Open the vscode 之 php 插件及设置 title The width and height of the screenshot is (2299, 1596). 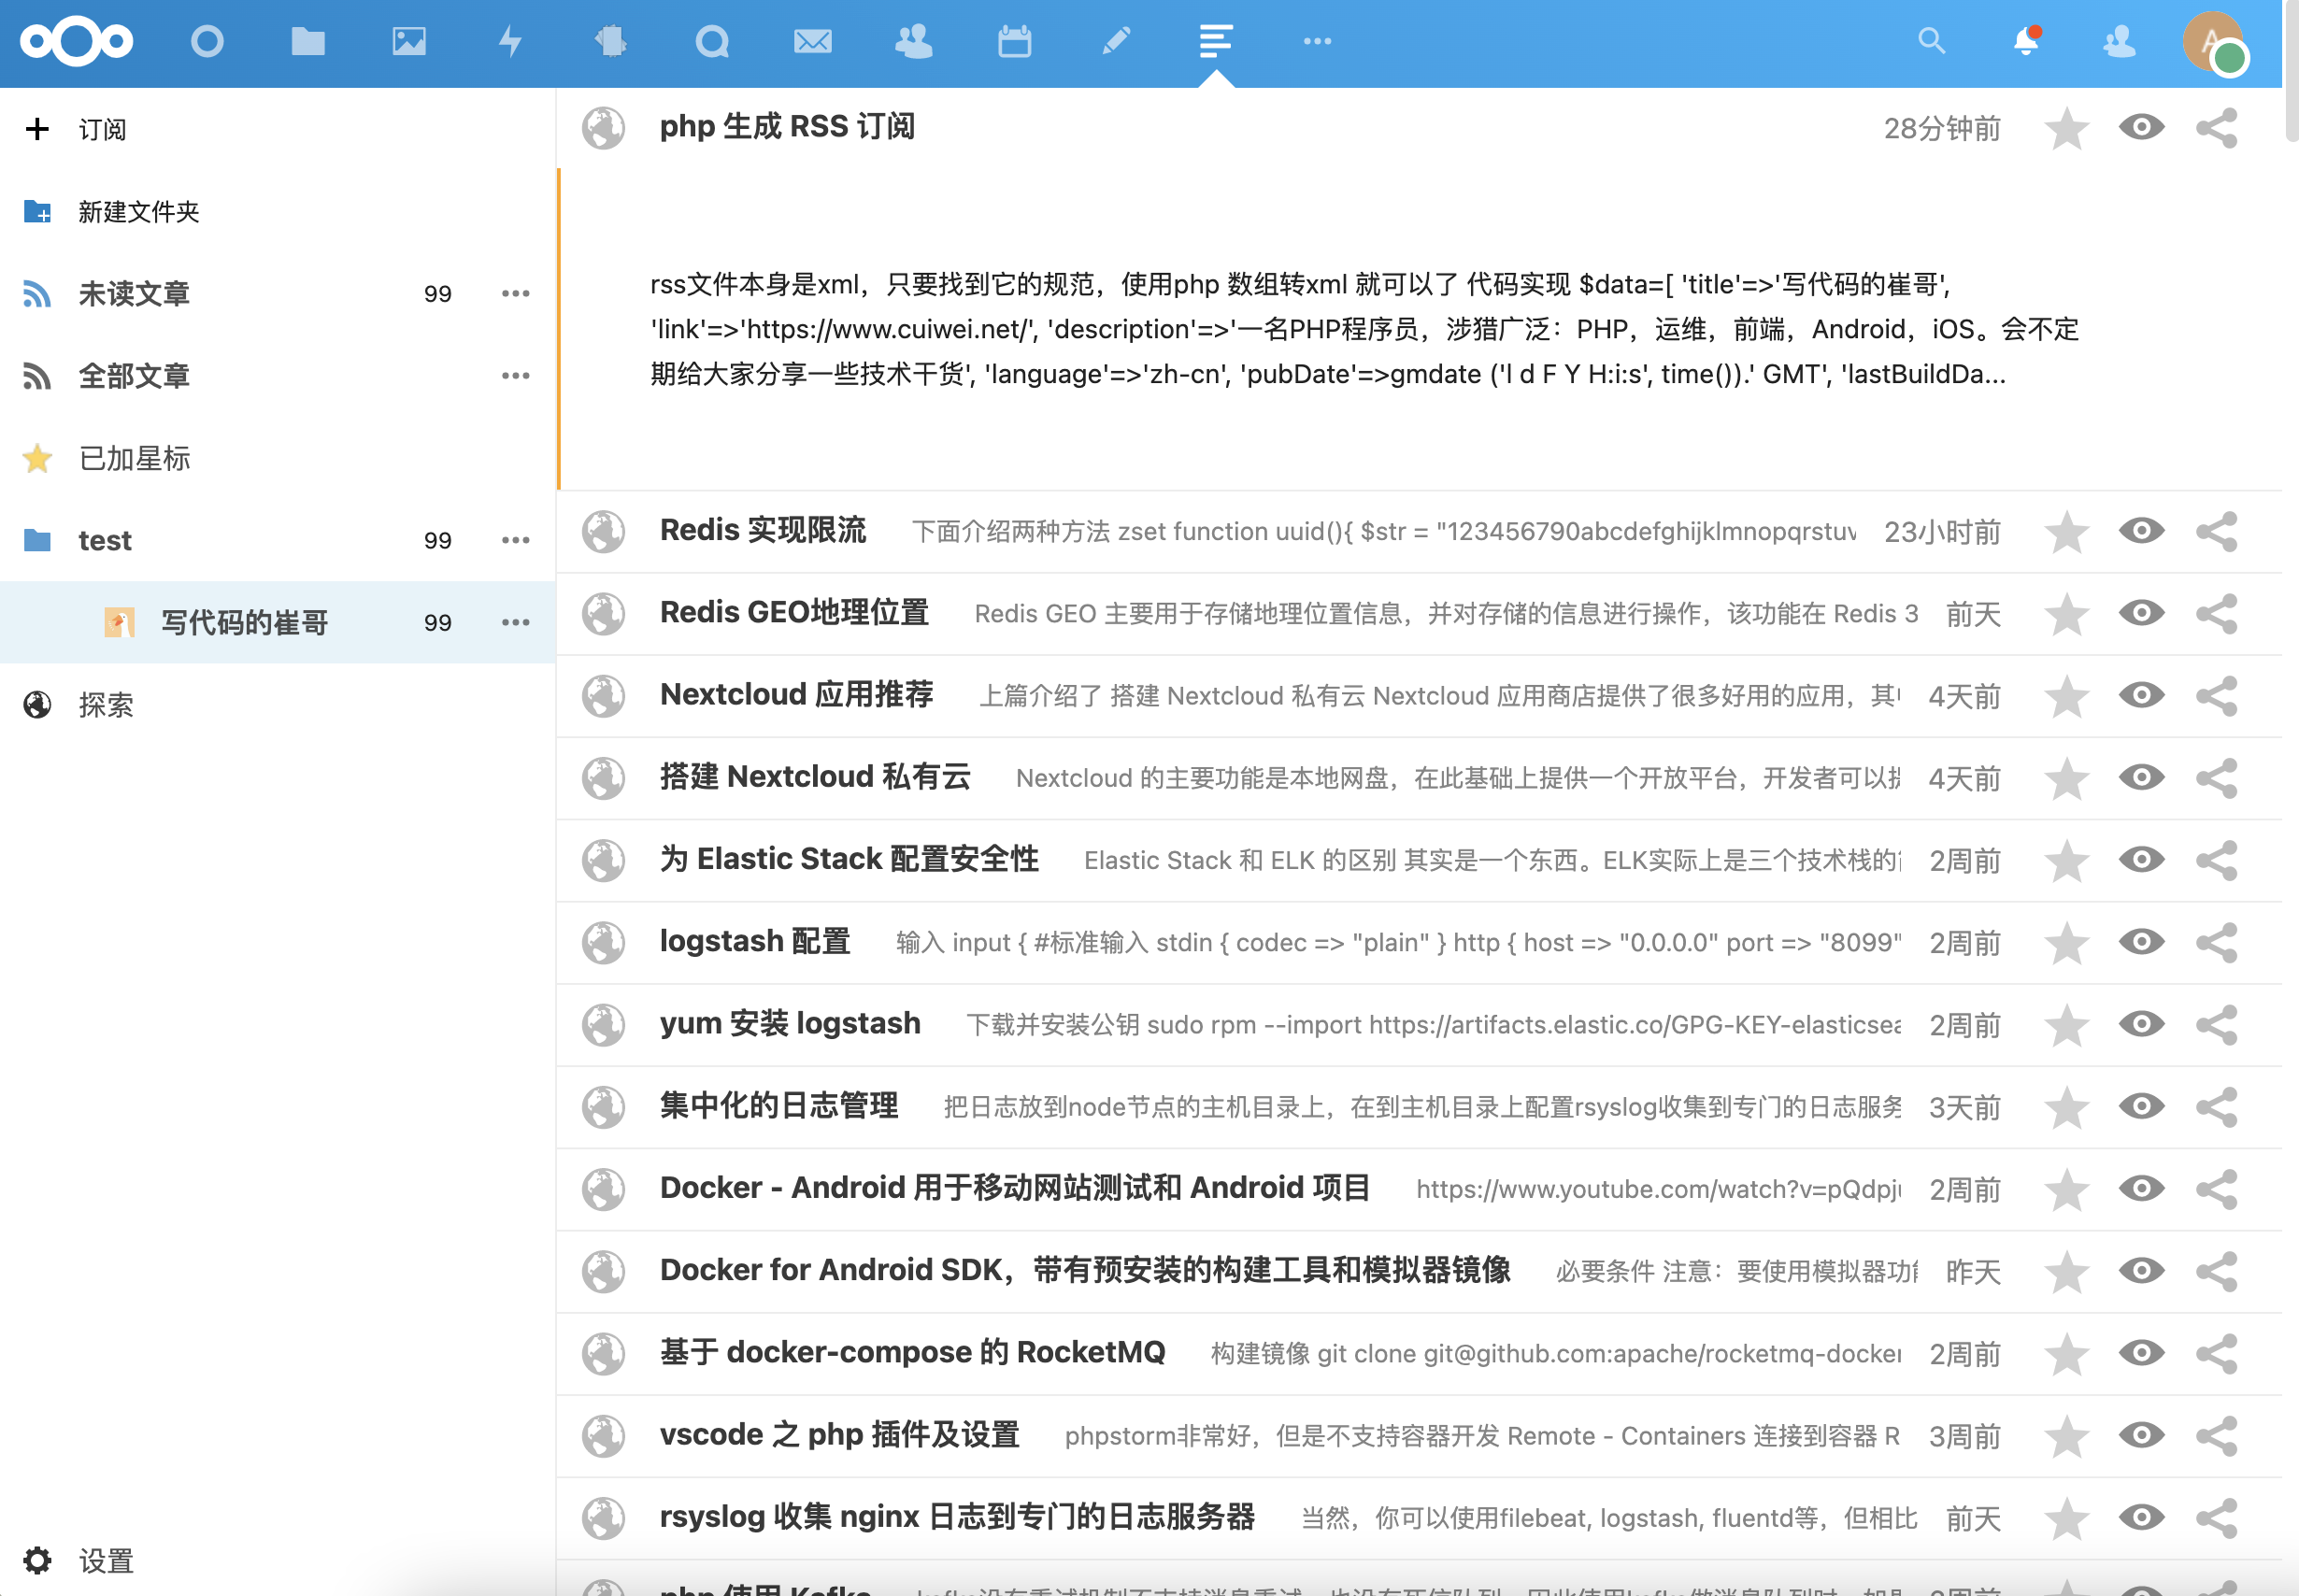(840, 1434)
